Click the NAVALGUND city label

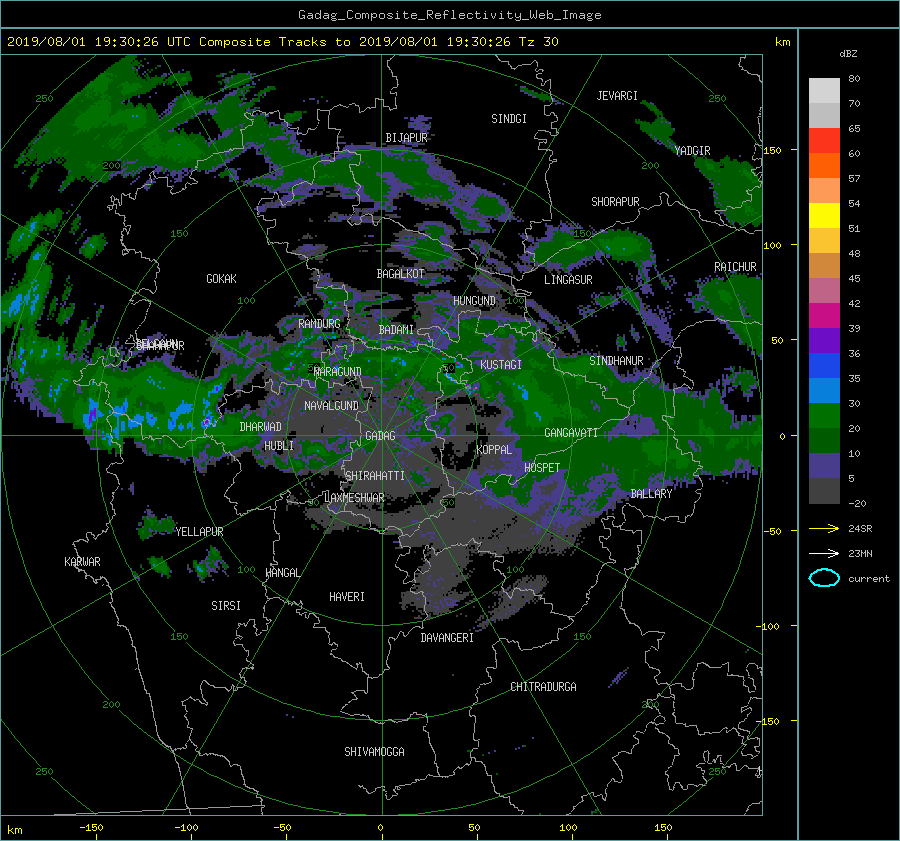click(x=331, y=406)
